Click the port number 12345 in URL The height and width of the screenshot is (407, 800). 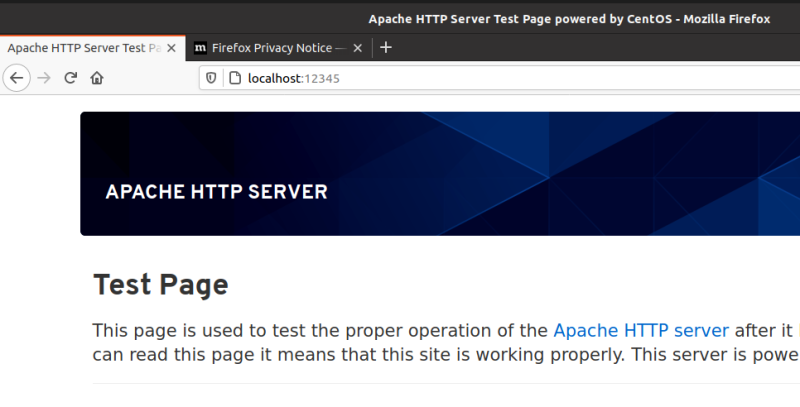(x=322, y=78)
